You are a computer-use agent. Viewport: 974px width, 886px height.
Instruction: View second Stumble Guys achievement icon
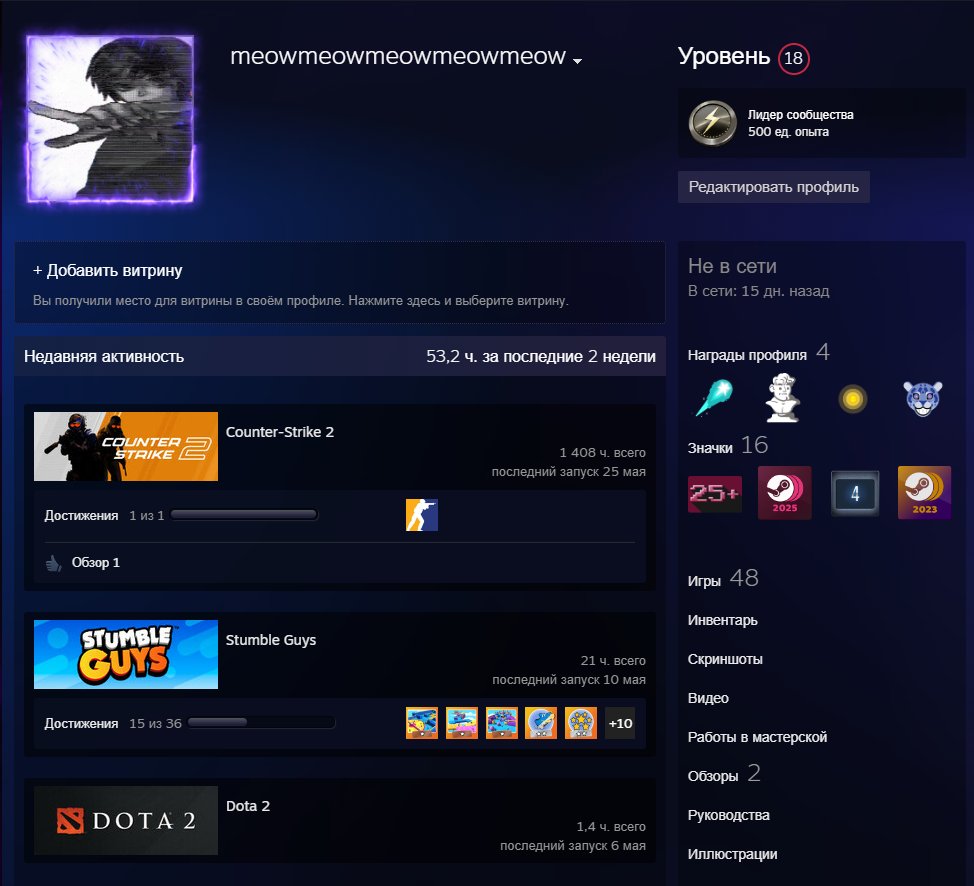462,723
